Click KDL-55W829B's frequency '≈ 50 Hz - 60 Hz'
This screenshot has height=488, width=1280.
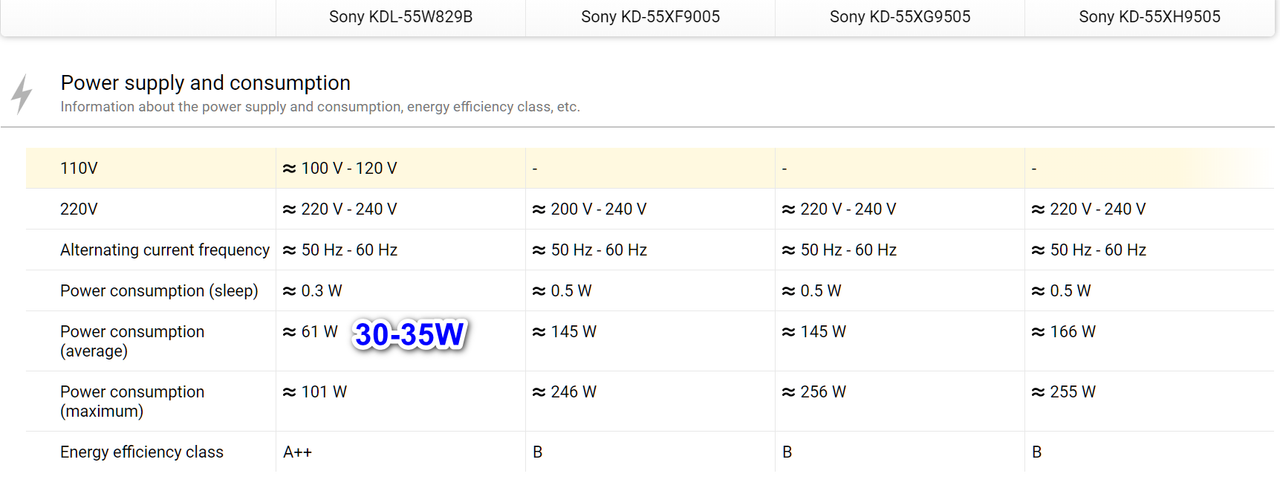[341, 250]
